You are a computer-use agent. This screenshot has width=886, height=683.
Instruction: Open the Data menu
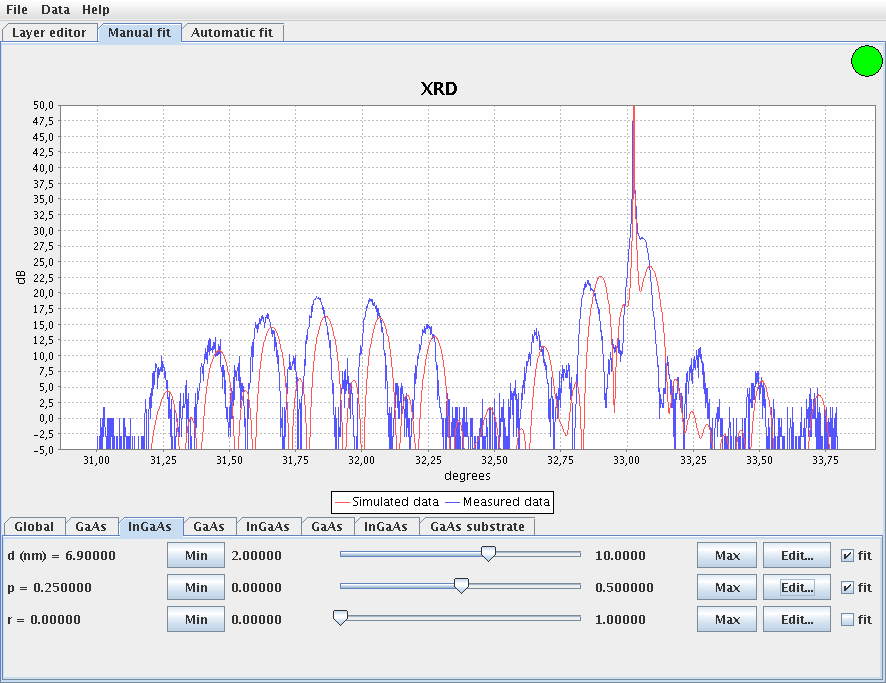click(x=55, y=9)
